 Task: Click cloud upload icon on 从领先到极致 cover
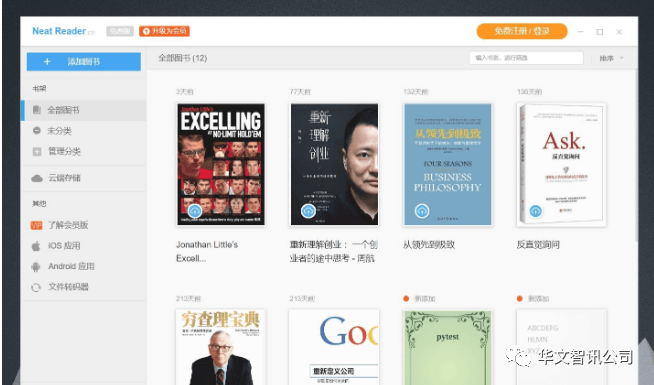tap(422, 211)
